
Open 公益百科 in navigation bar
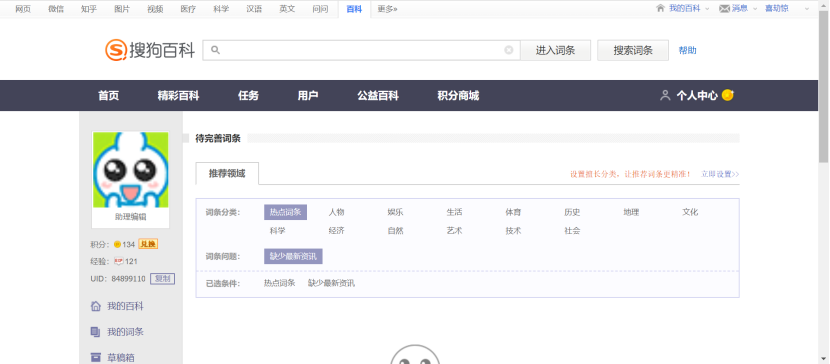click(x=377, y=96)
